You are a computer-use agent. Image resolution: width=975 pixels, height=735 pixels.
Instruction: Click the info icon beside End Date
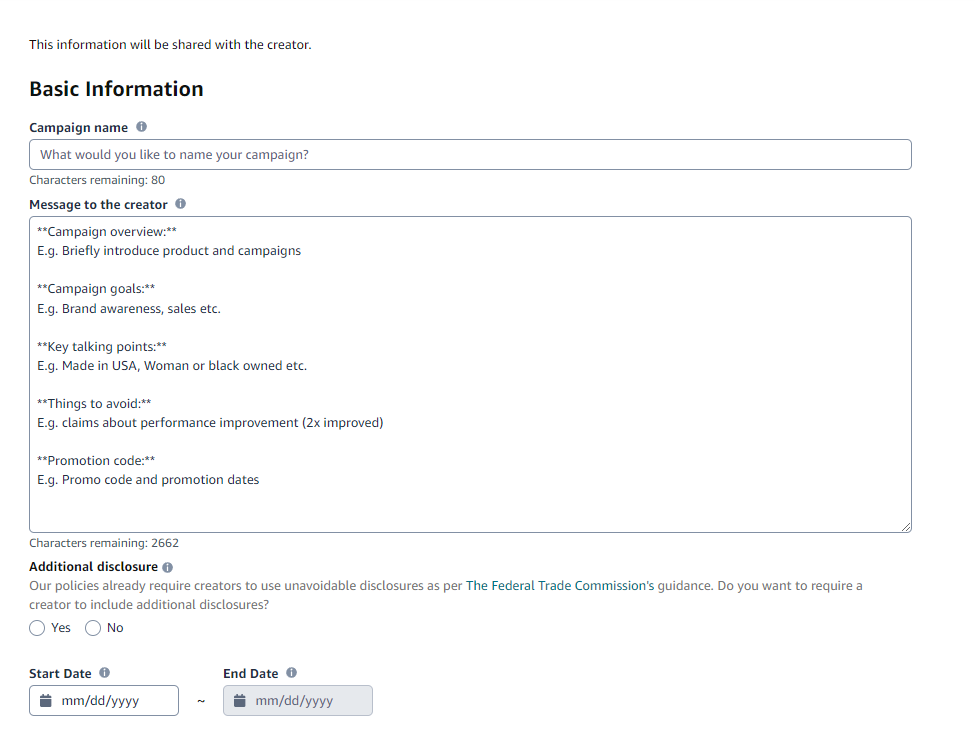(290, 672)
